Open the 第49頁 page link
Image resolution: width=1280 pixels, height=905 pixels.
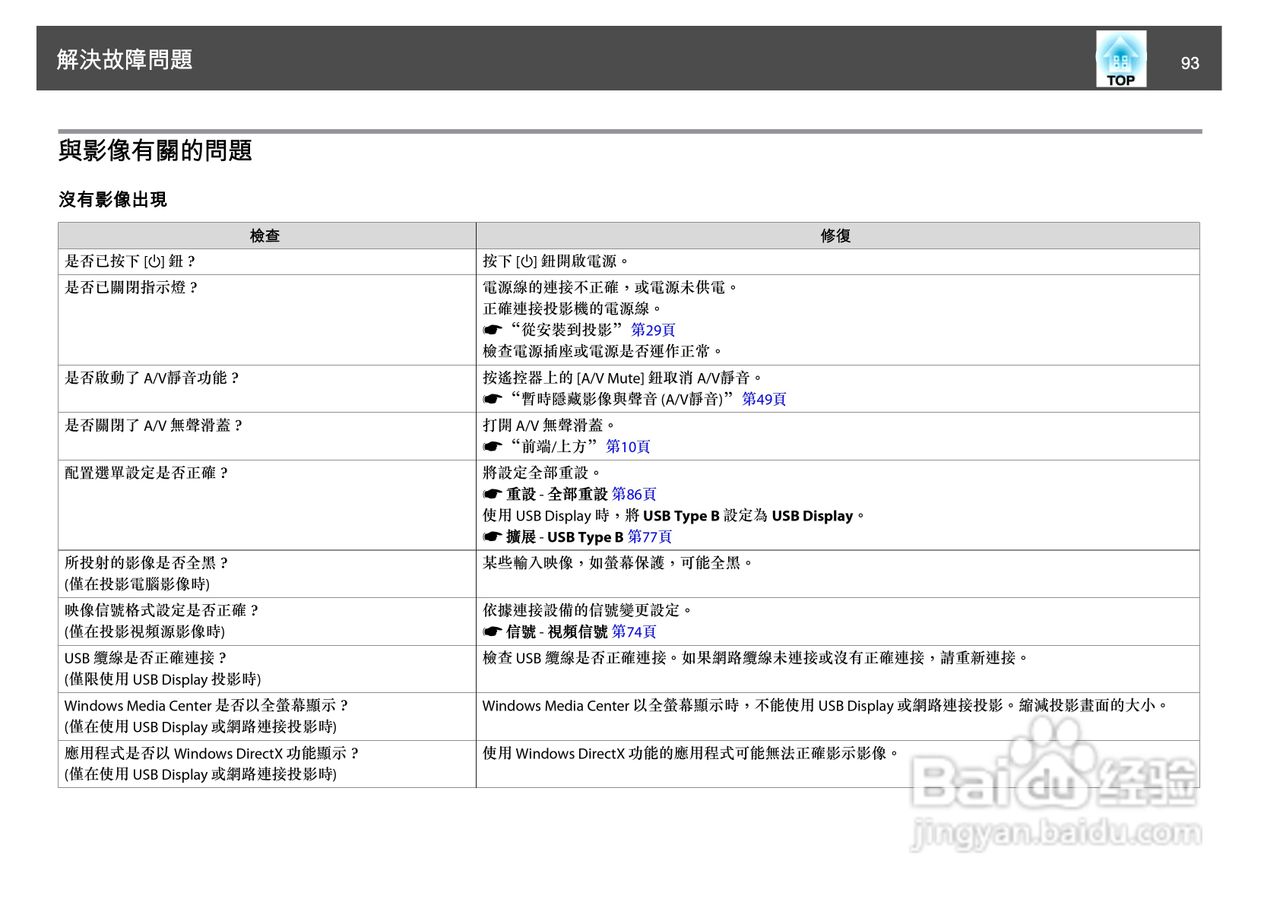pos(764,399)
